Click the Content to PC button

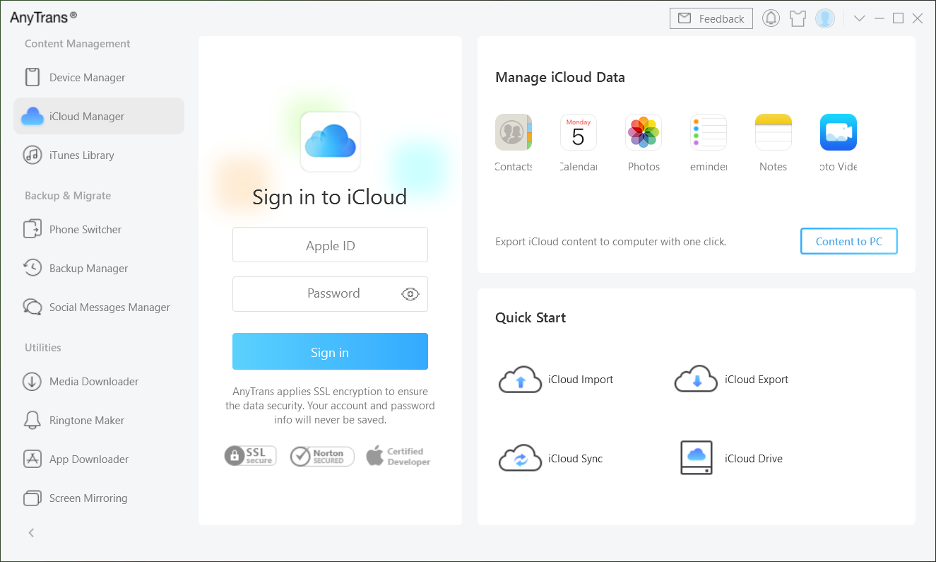point(848,241)
